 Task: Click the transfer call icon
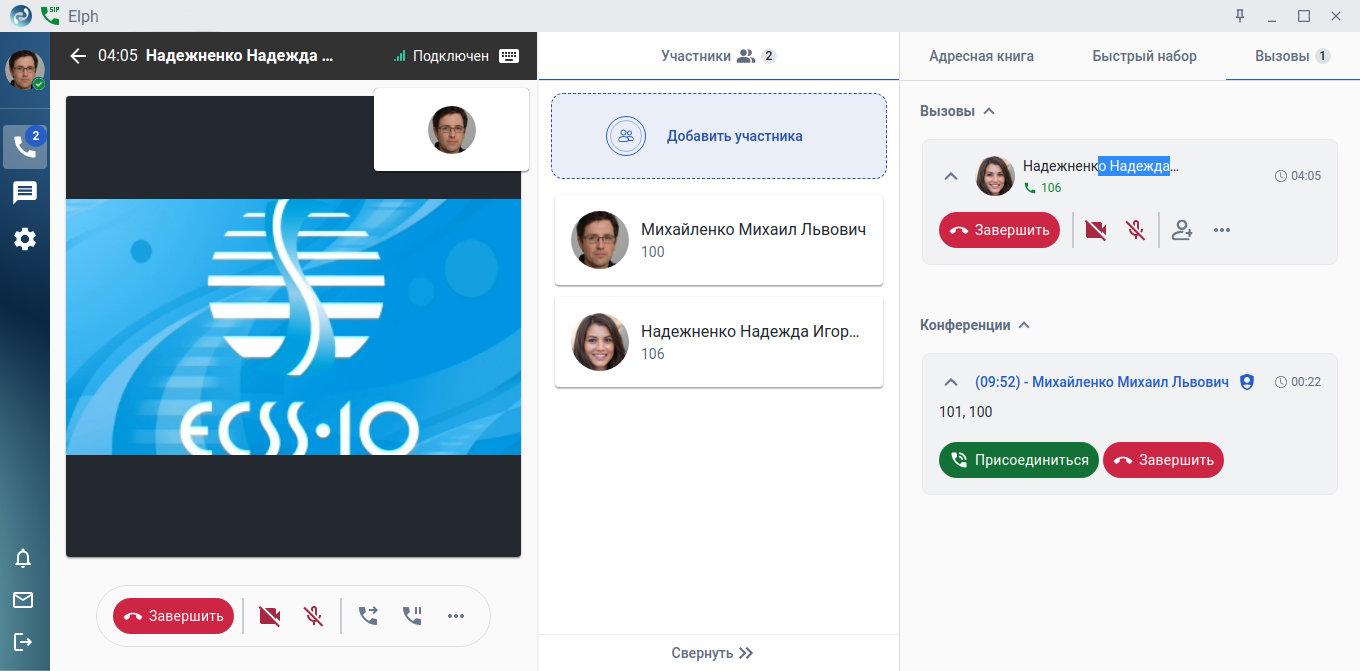pos(368,616)
